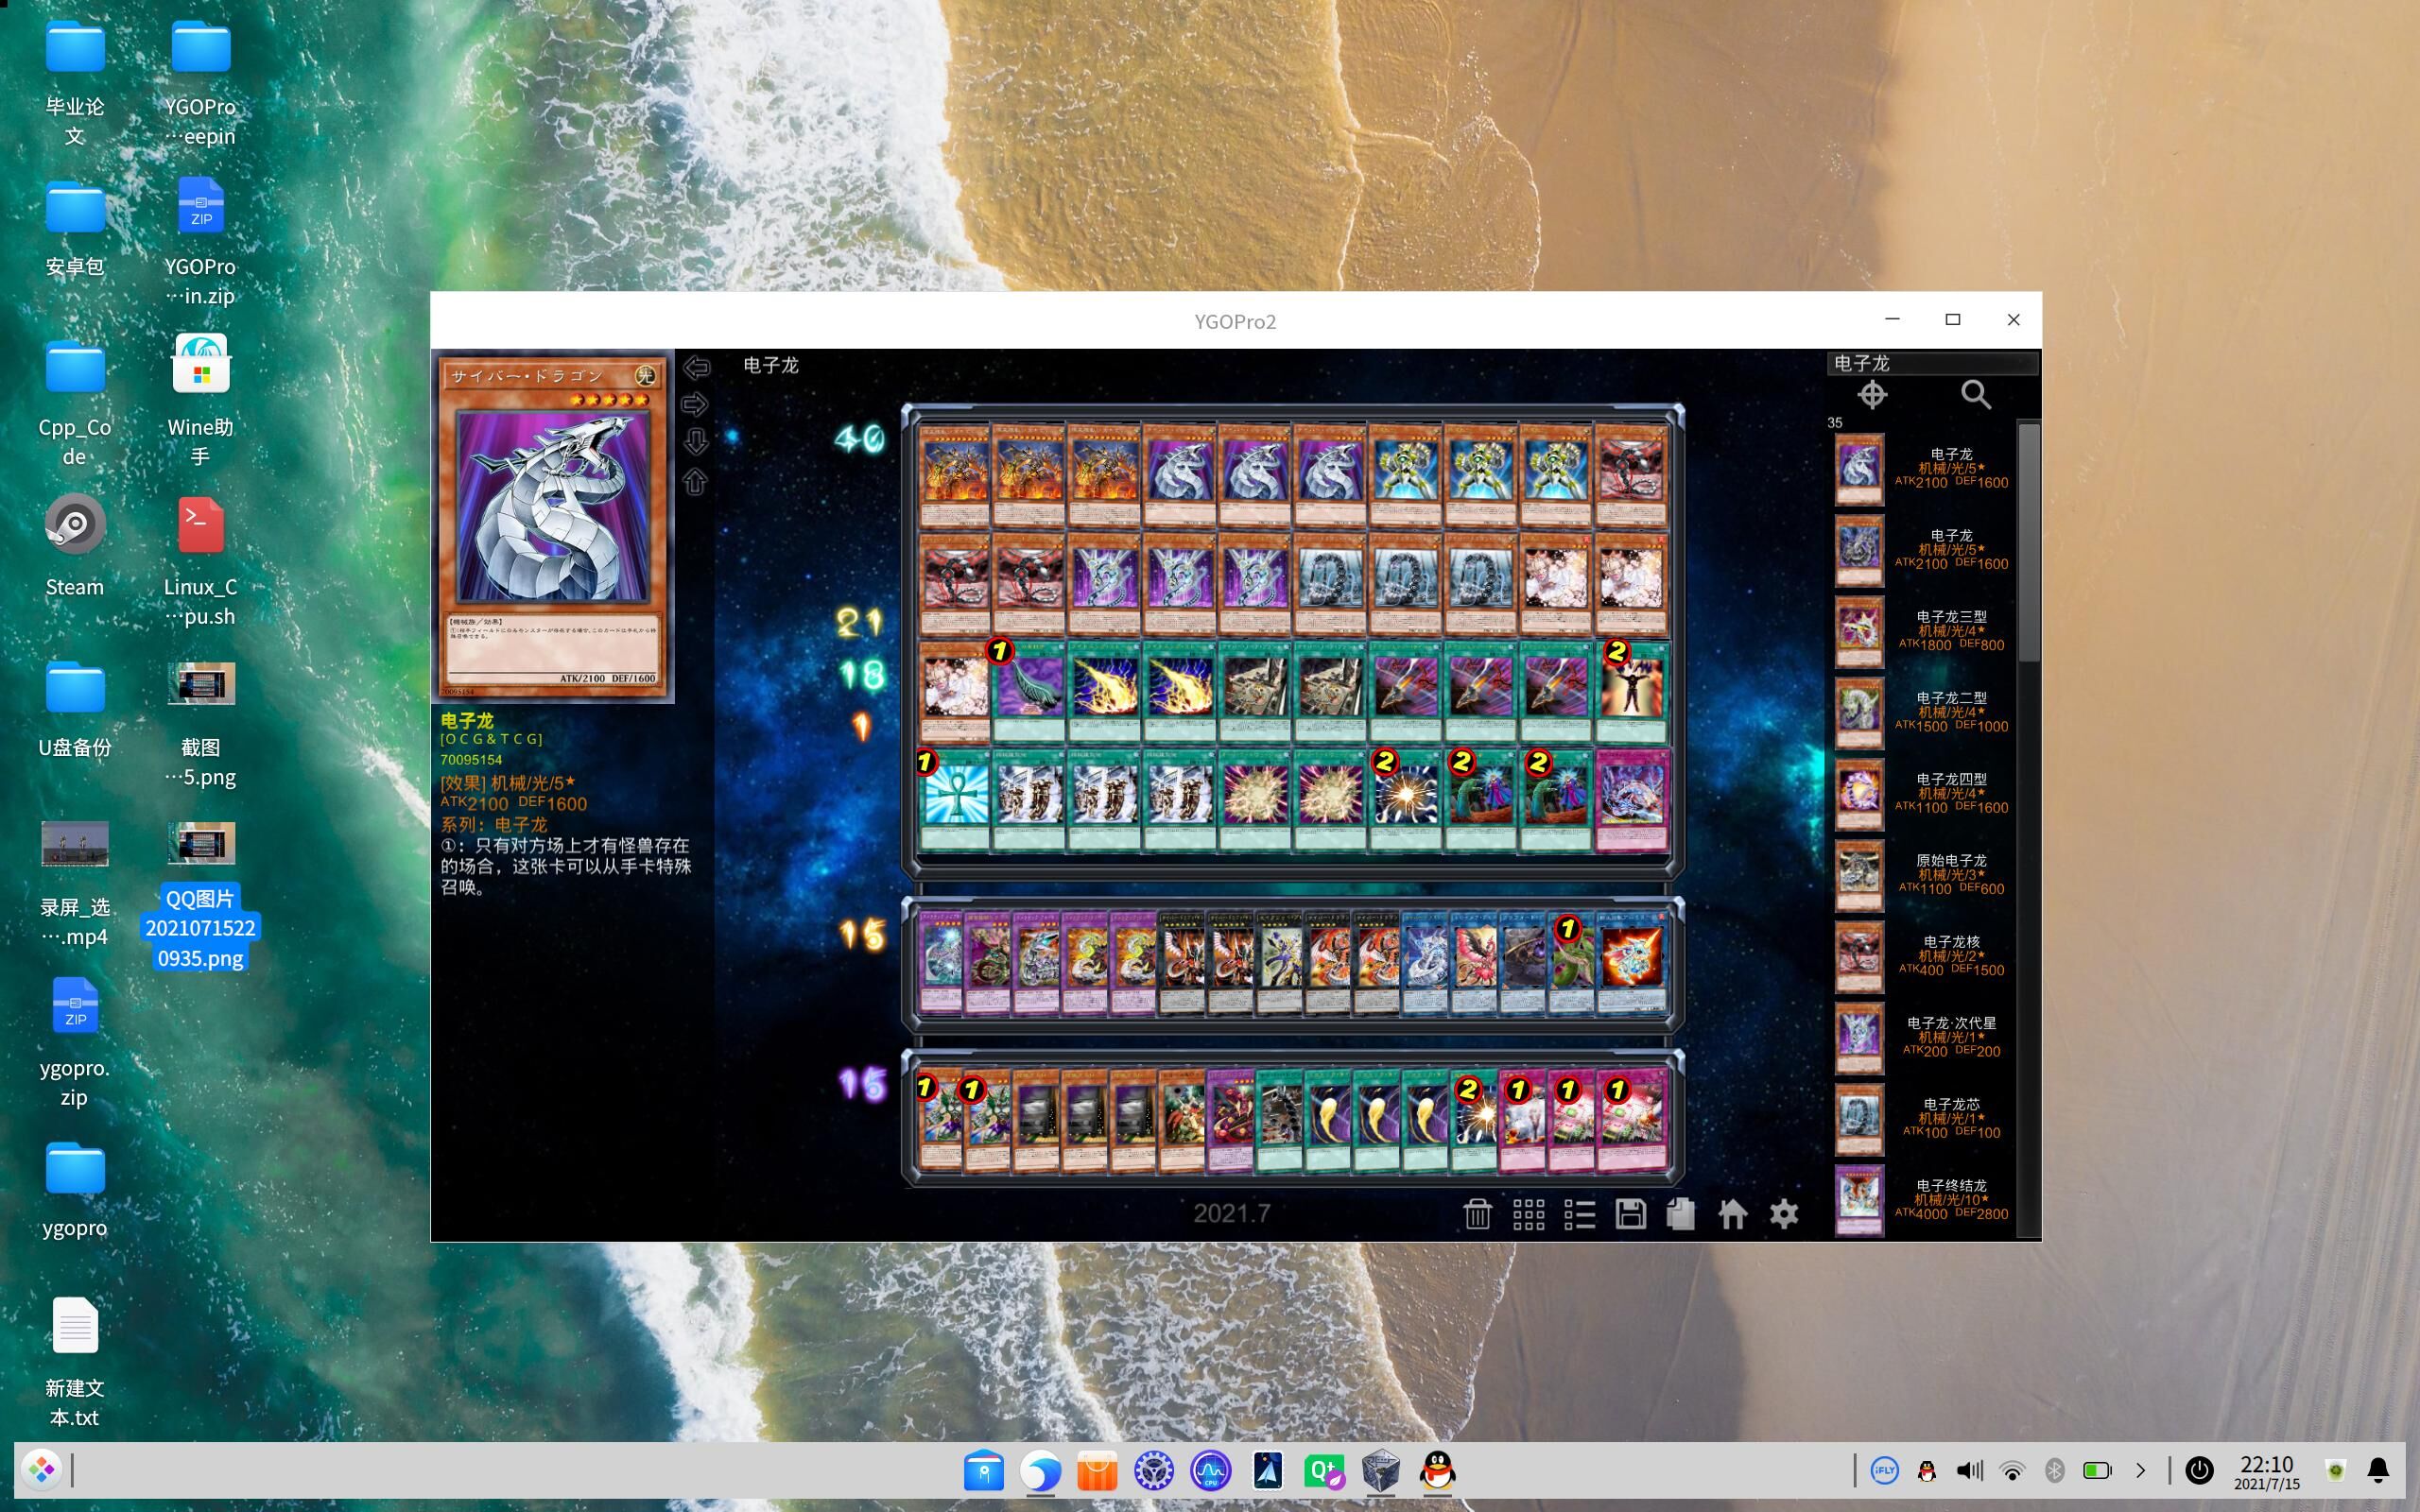Click the large Cyber Dragon card preview
The height and width of the screenshot is (1512, 2420).
pyautogui.click(x=553, y=525)
